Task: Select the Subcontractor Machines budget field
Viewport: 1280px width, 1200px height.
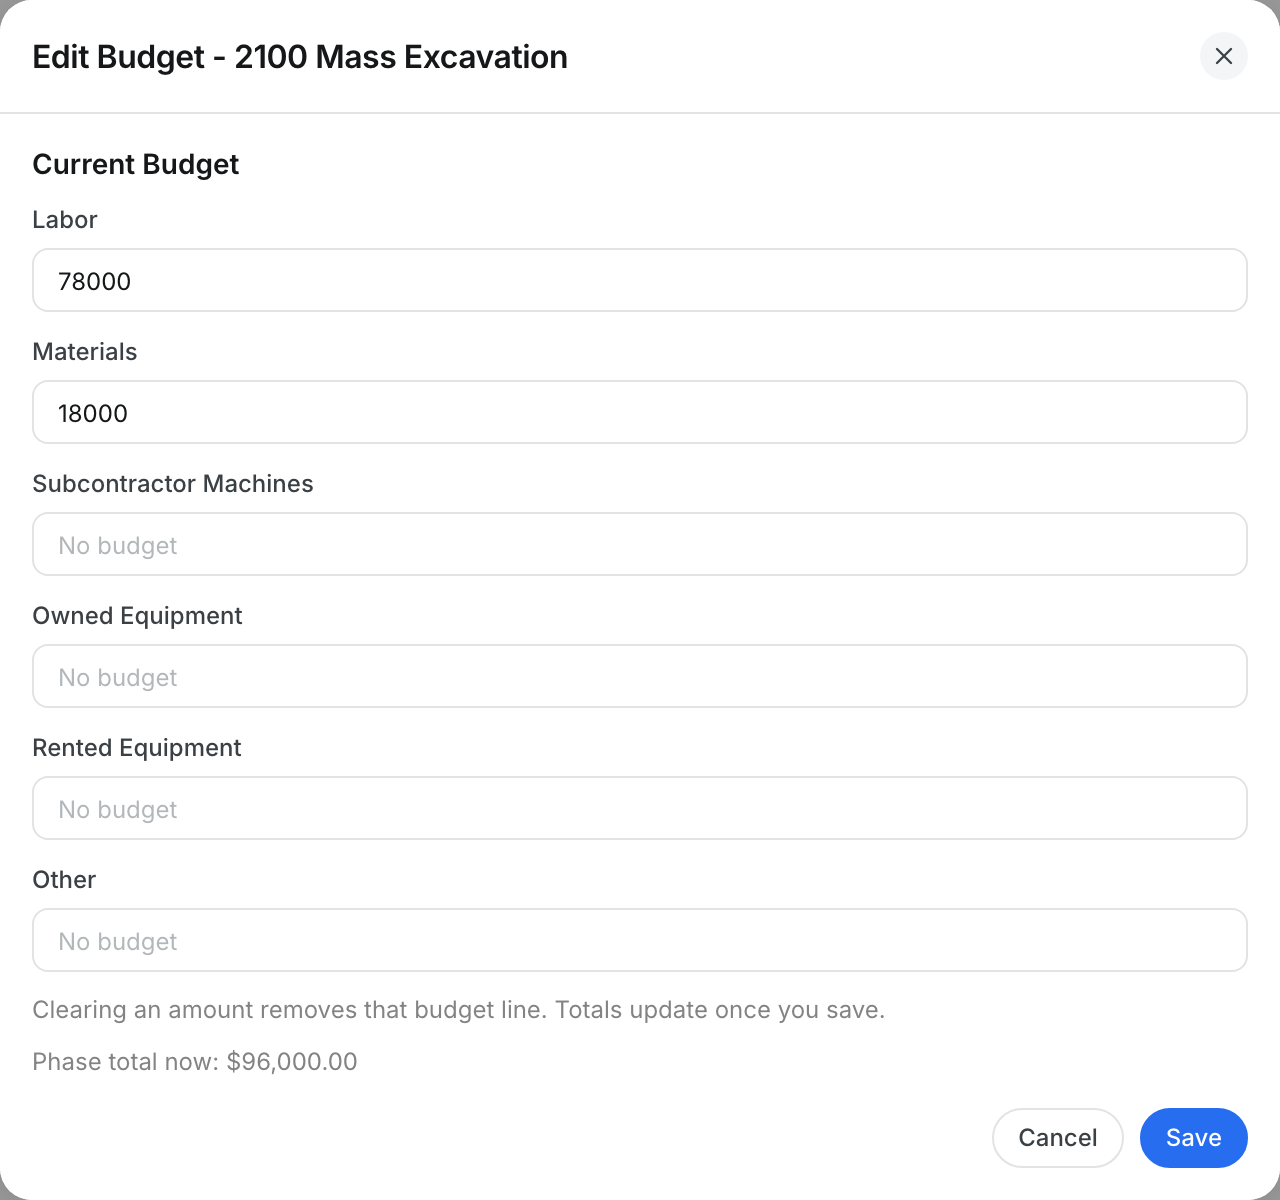Action: [x=640, y=544]
